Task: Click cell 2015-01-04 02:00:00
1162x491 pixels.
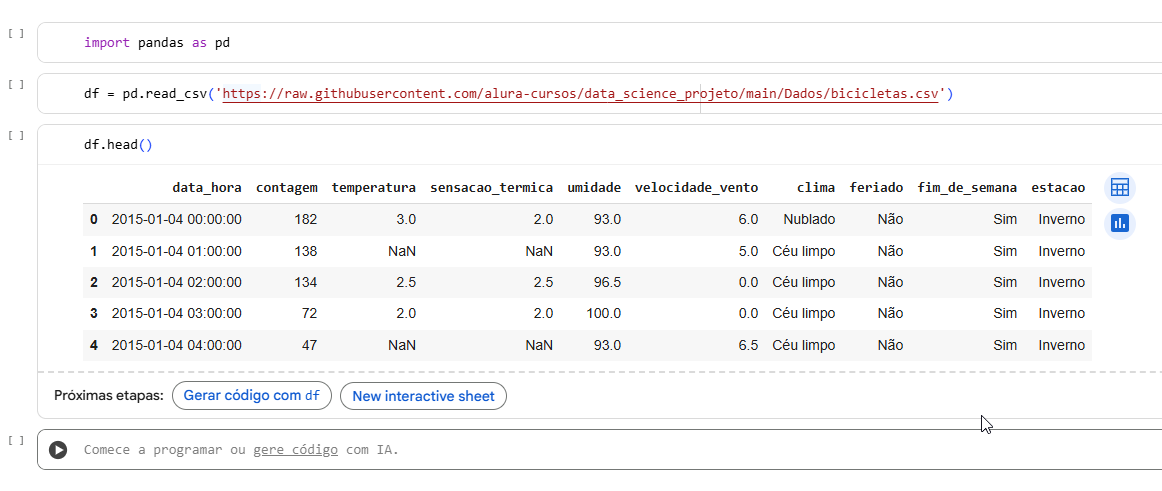Action: pyautogui.click(x=176, y=282)
